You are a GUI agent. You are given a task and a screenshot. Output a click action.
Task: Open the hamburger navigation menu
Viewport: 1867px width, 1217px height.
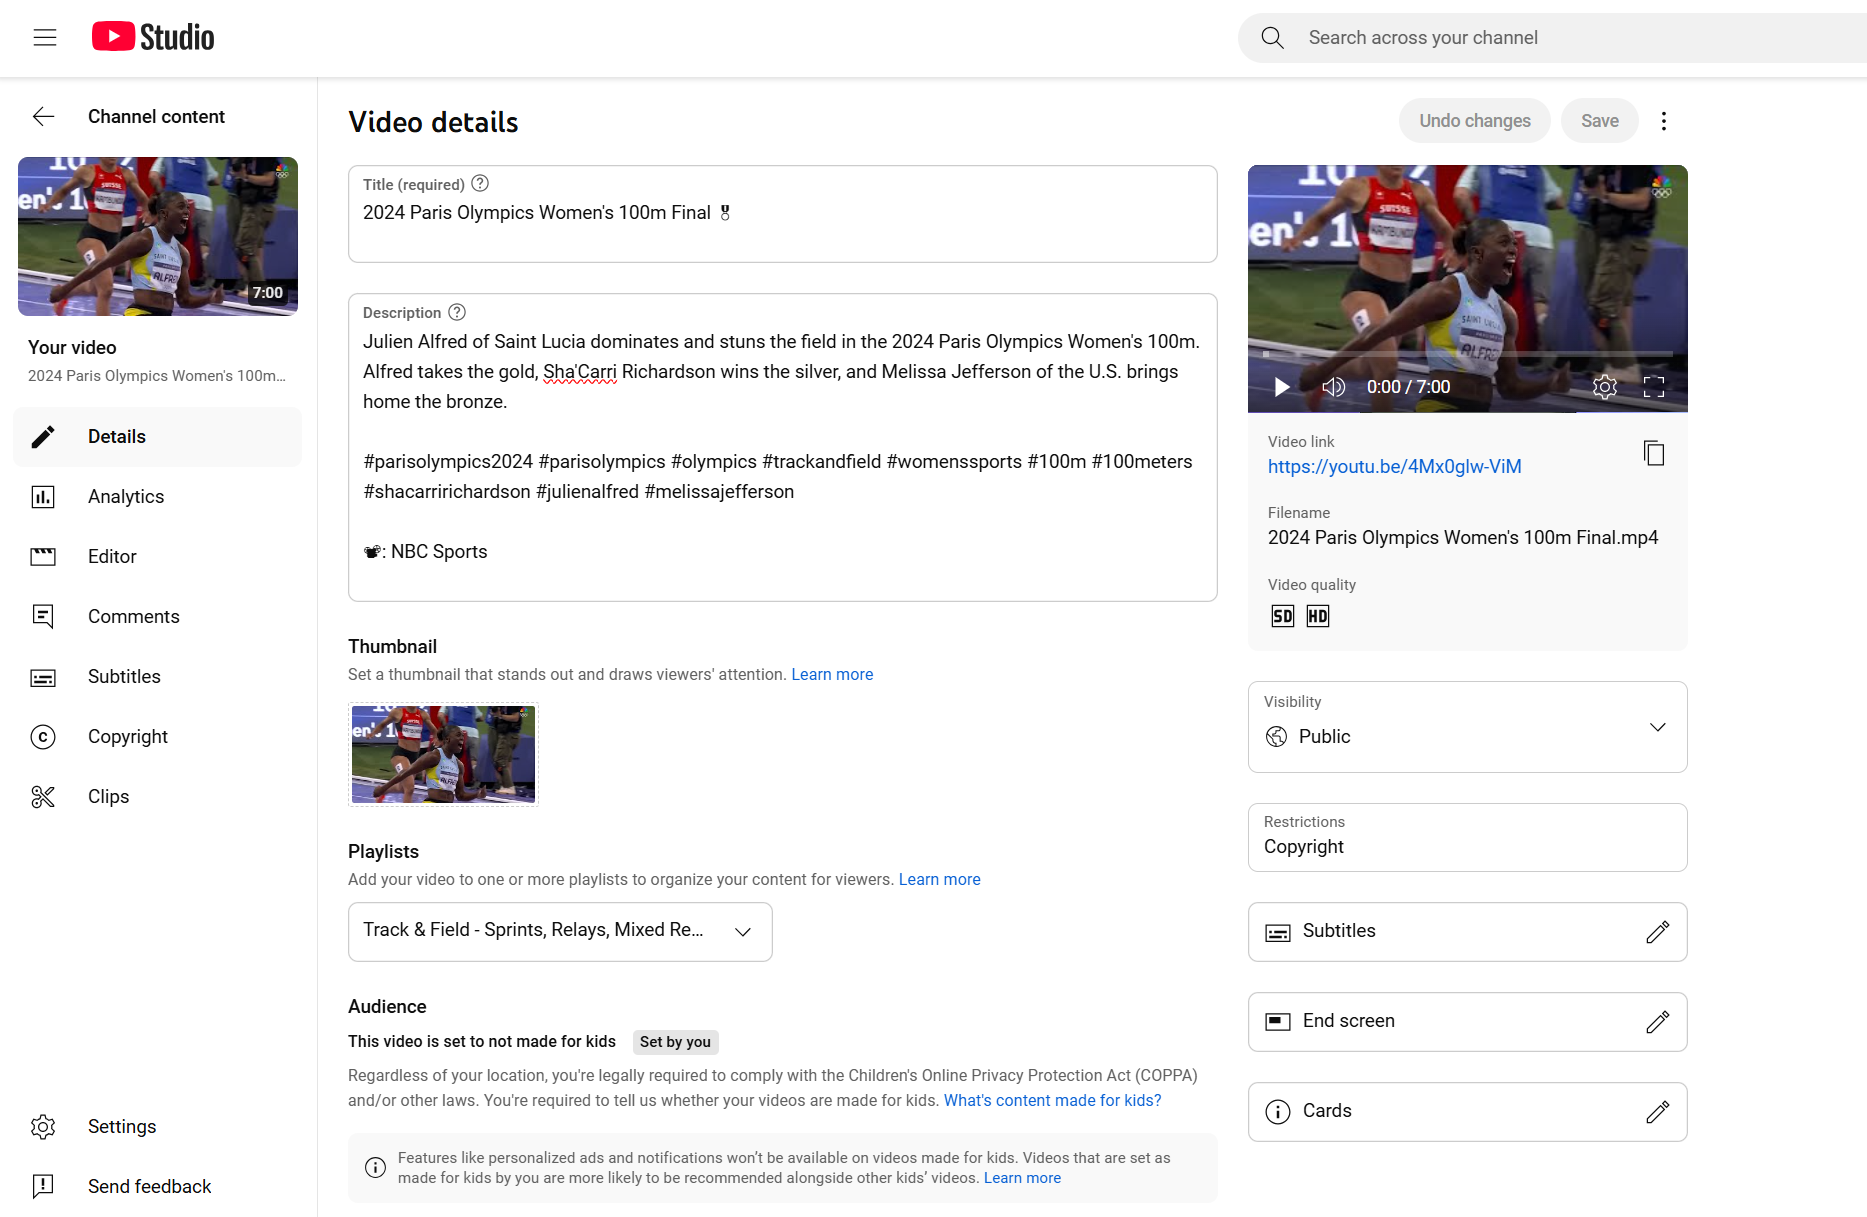pyautogui.click(x=45, y=38)
